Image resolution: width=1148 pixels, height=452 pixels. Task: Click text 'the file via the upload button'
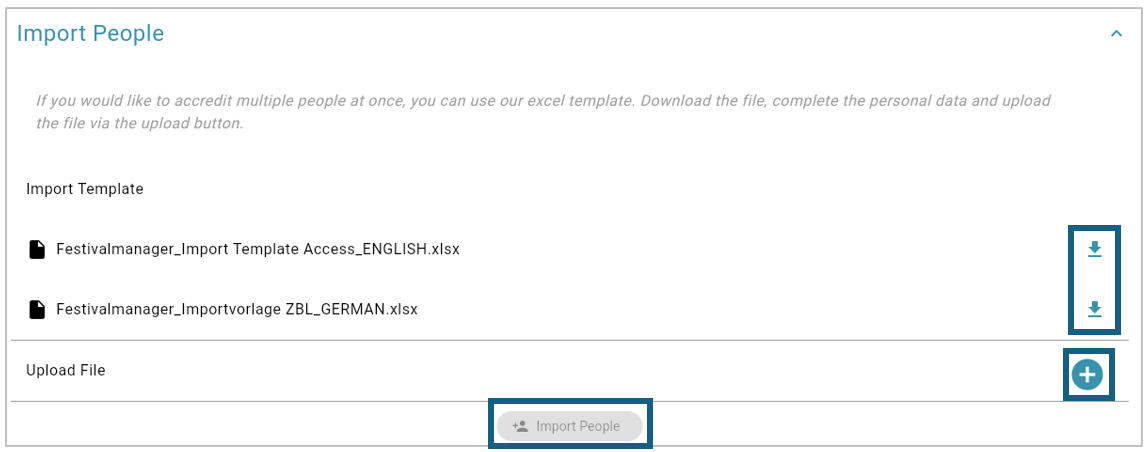[x=139, y=124]
